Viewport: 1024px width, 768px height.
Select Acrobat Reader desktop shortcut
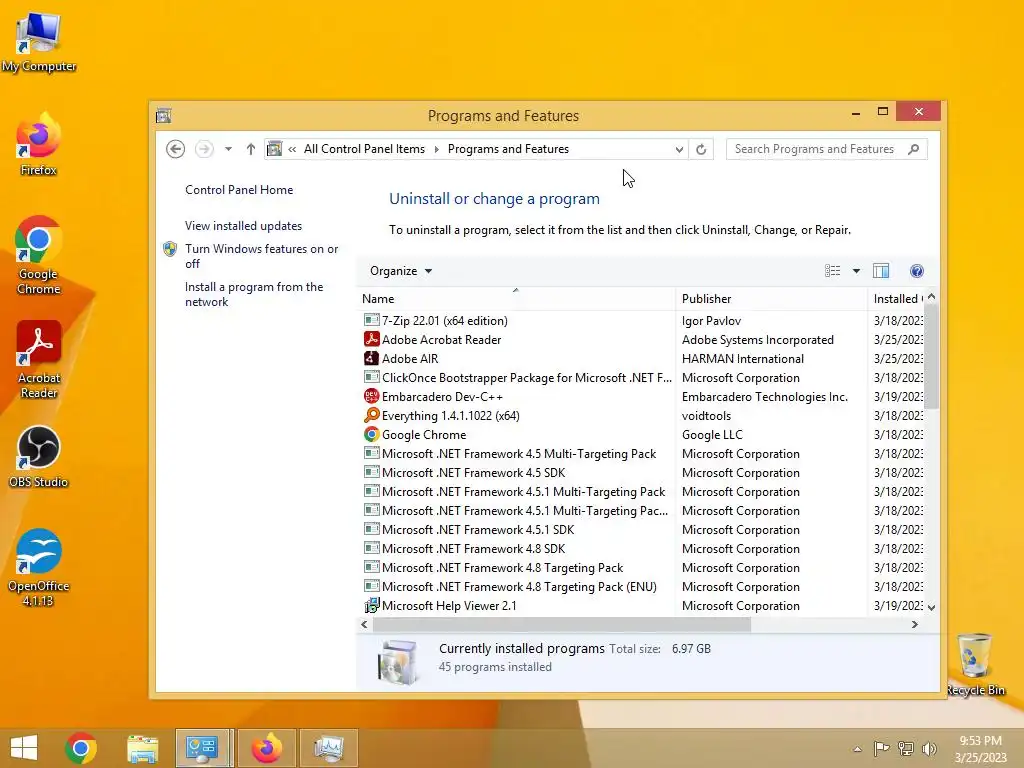[39, 360]
